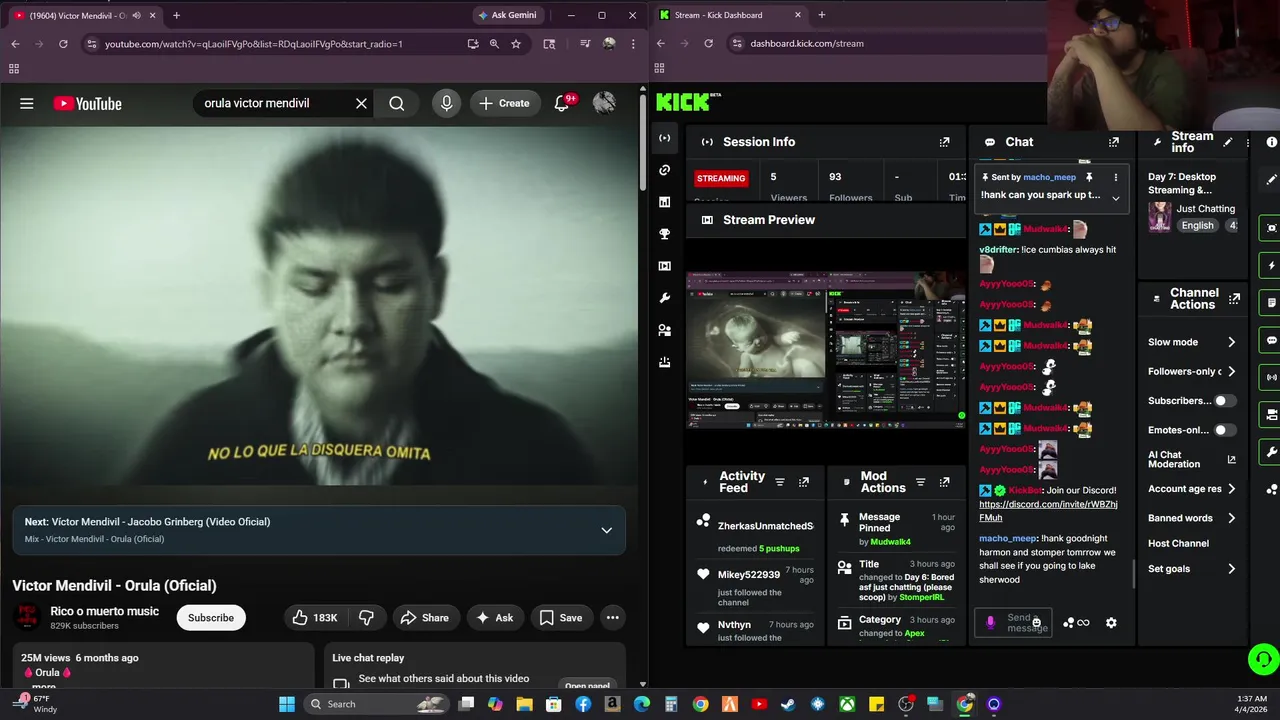Edit Stream info with pencil icon

coord(1228,142)
